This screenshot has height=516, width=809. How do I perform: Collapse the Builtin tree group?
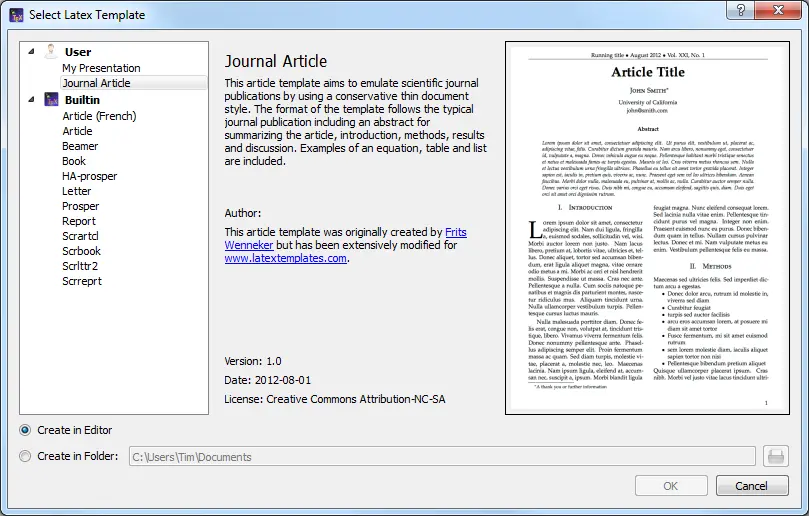pos(31,99)
